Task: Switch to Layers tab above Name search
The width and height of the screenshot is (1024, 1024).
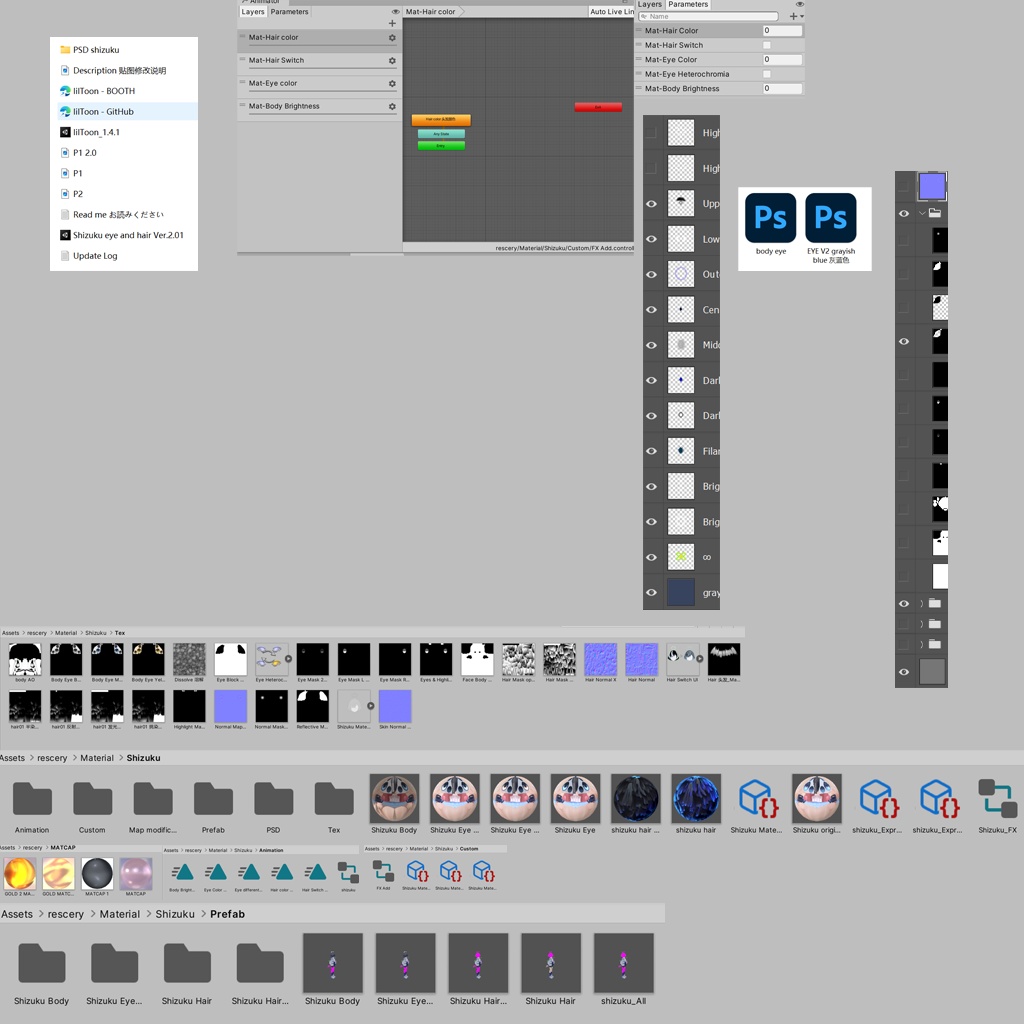Action: (649, 5)
